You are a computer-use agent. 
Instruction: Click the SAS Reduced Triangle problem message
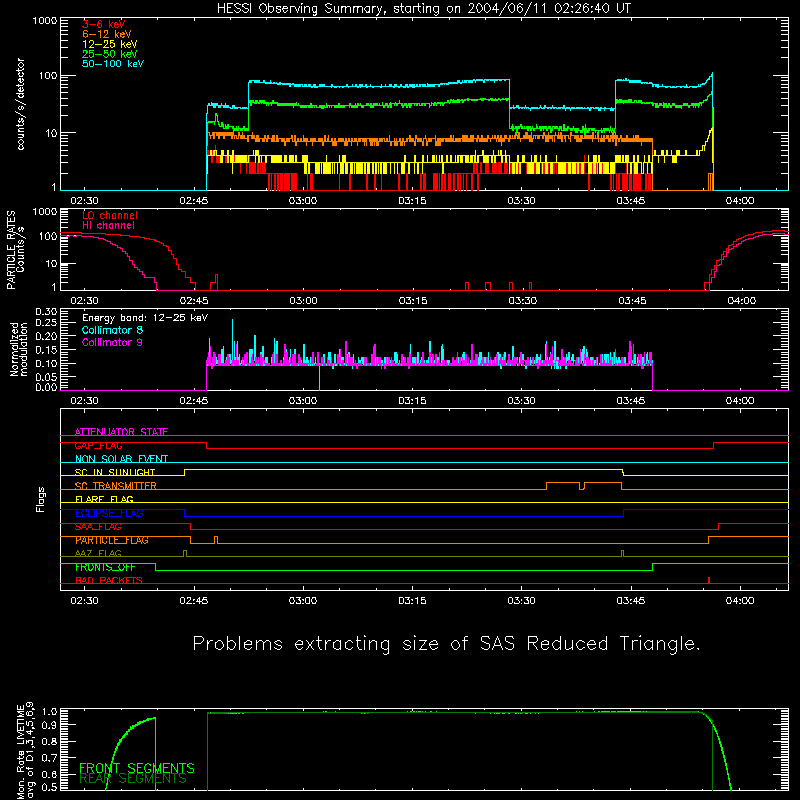coord(446,644)
